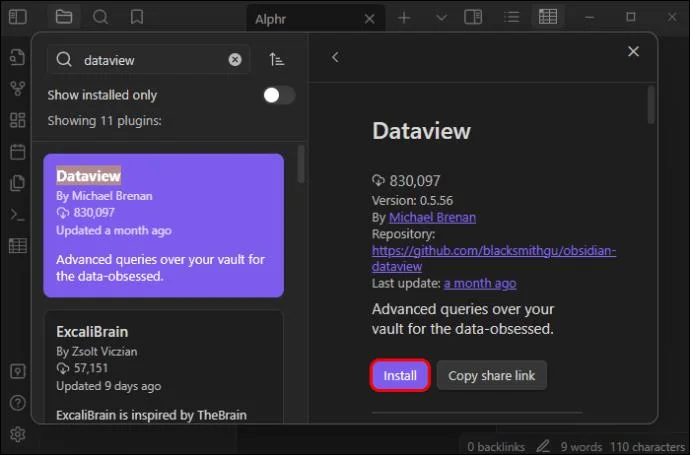The height and width of the screenshot is (455, 690).
Task: Toggle the left sidebar panel icon
Action: (18, 17)
